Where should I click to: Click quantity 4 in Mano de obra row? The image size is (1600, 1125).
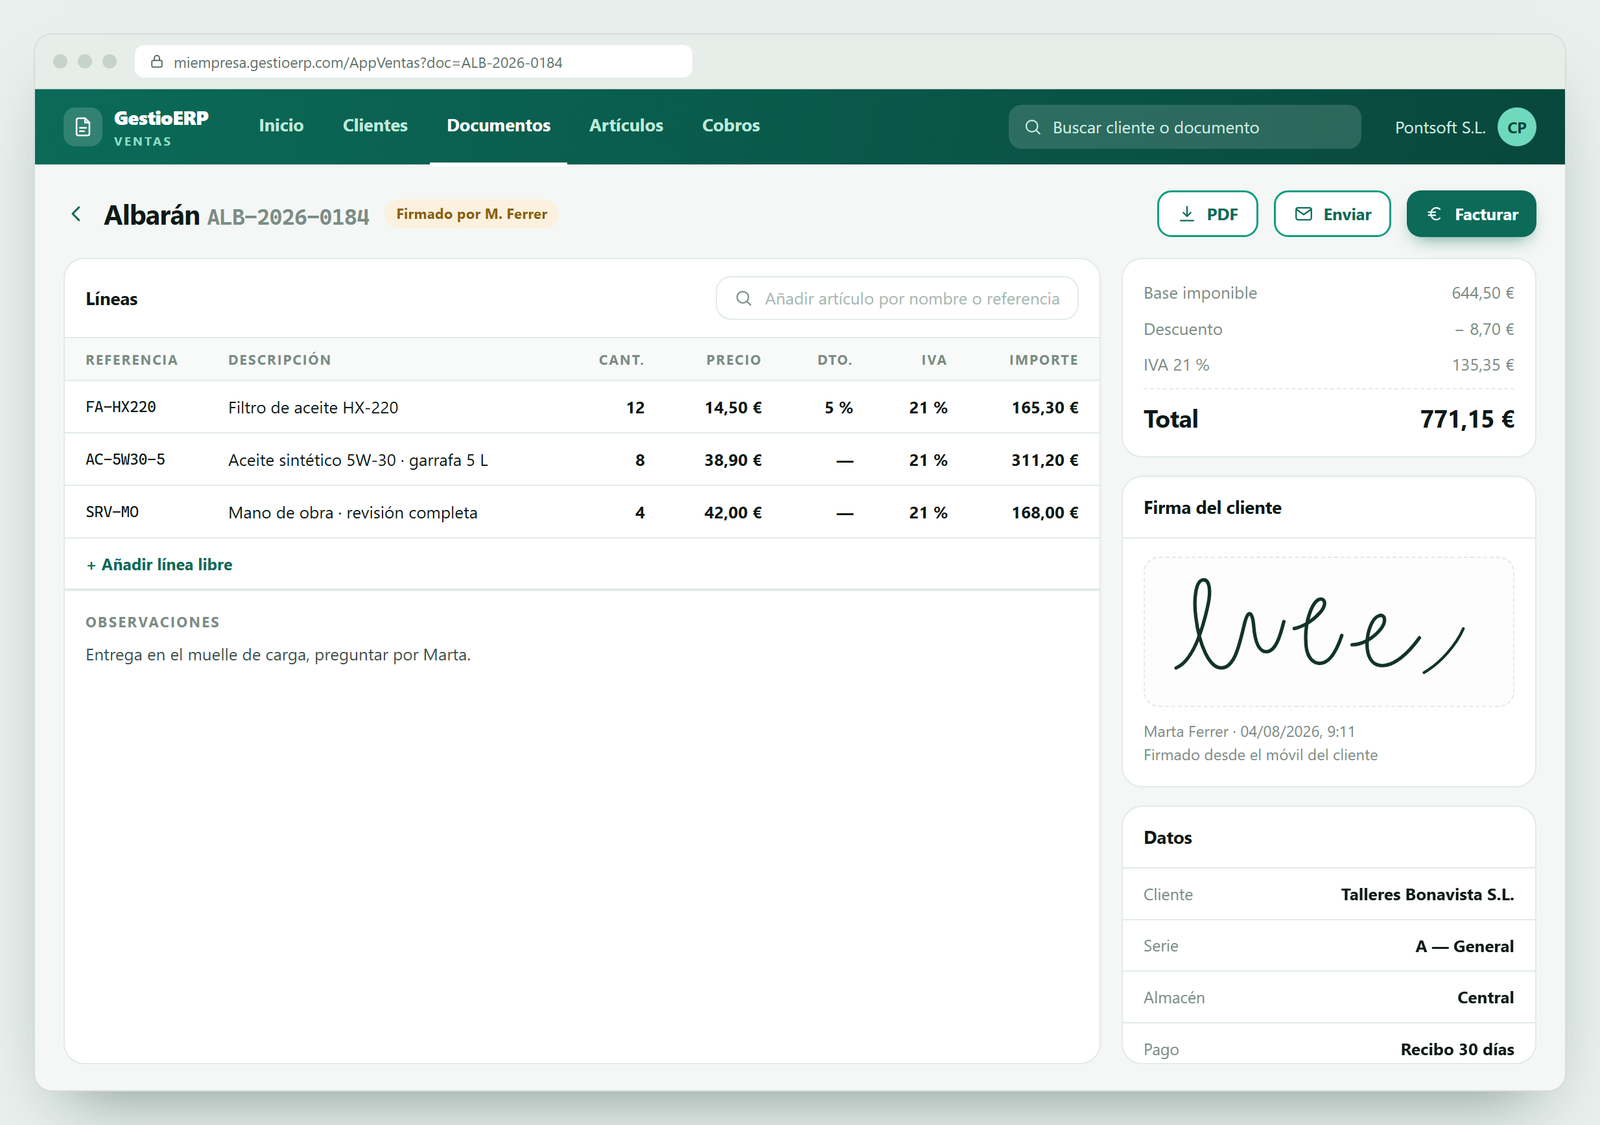point(640,513)
